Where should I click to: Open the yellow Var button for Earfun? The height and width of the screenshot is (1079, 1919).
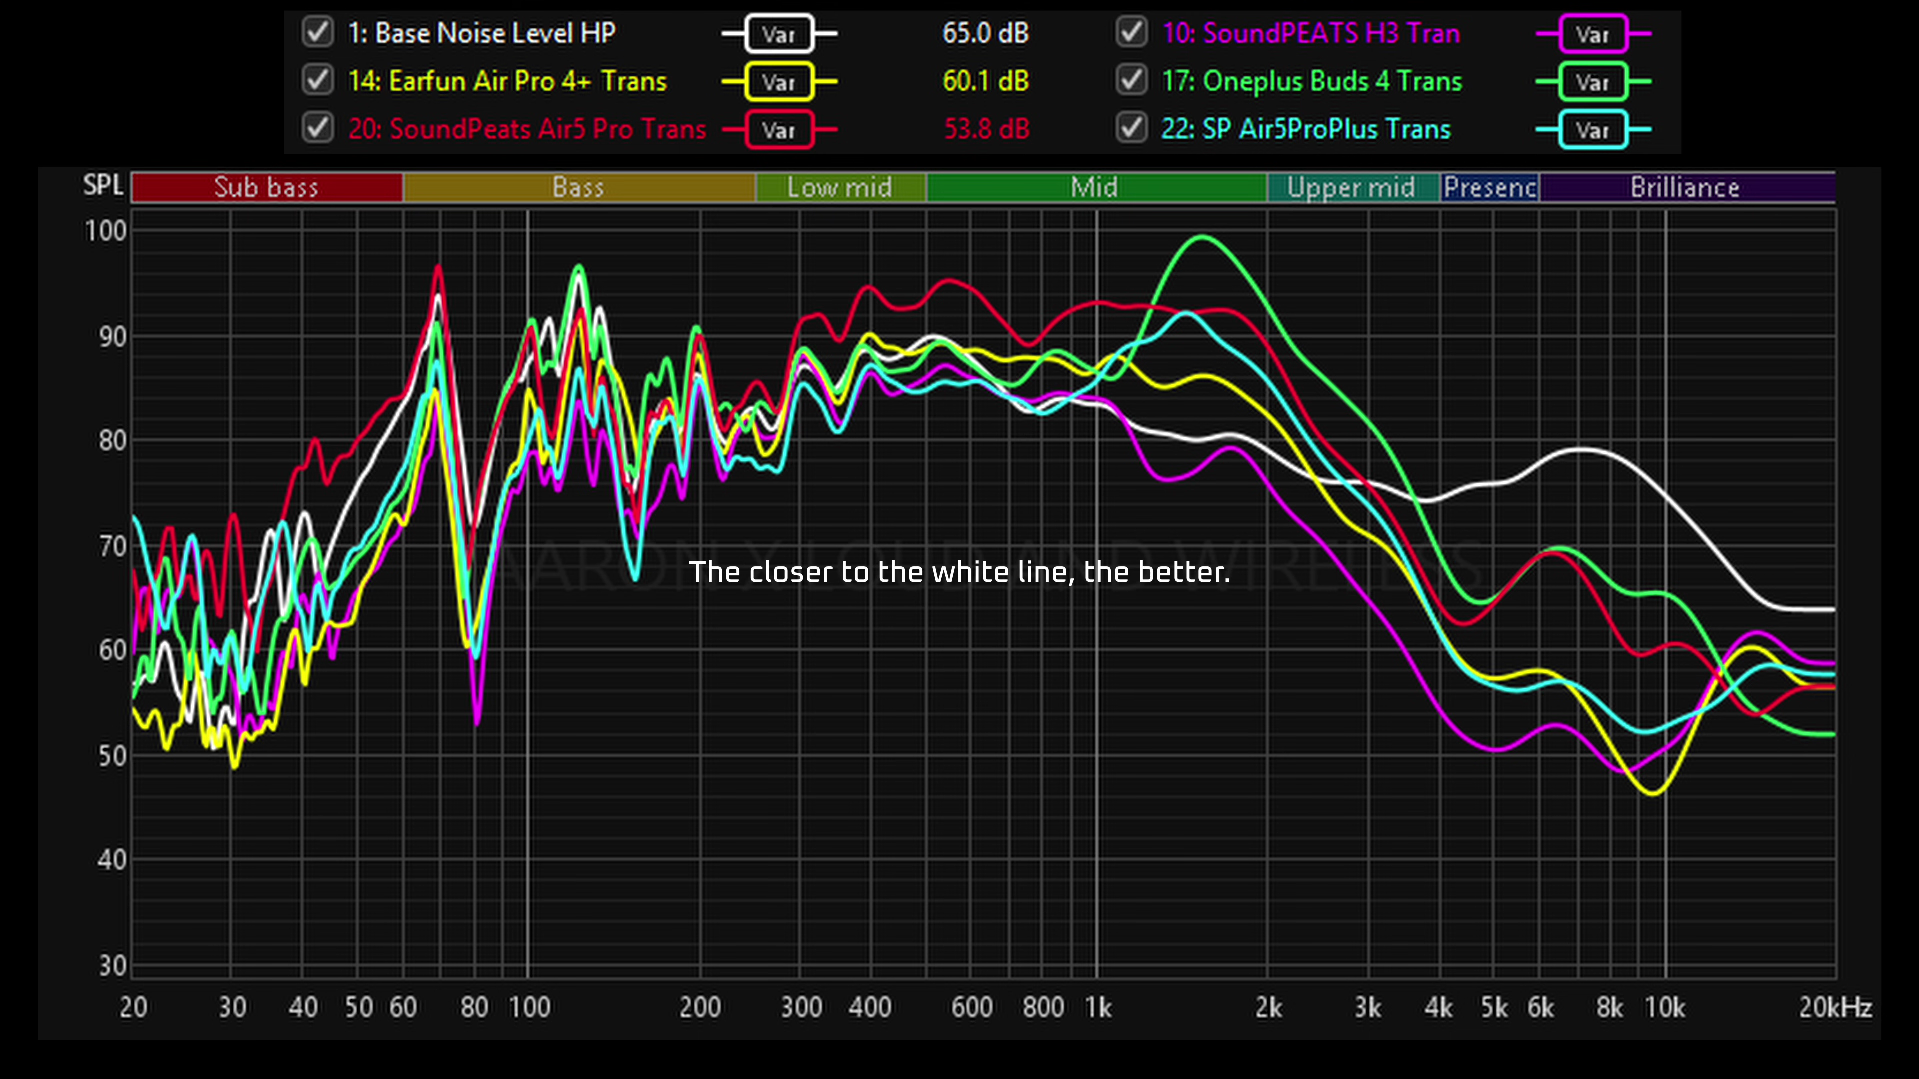point(779,82)
